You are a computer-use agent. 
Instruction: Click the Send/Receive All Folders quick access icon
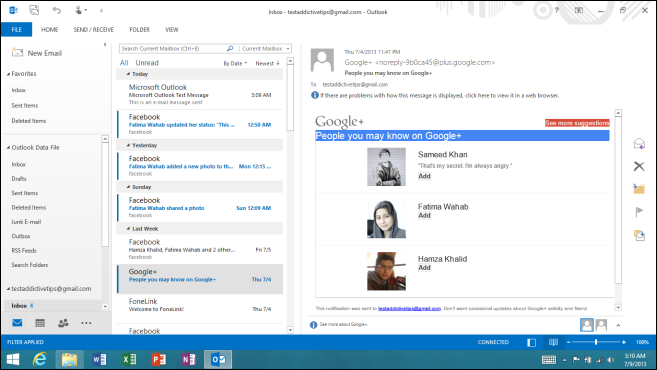click(x=34, y=10)
